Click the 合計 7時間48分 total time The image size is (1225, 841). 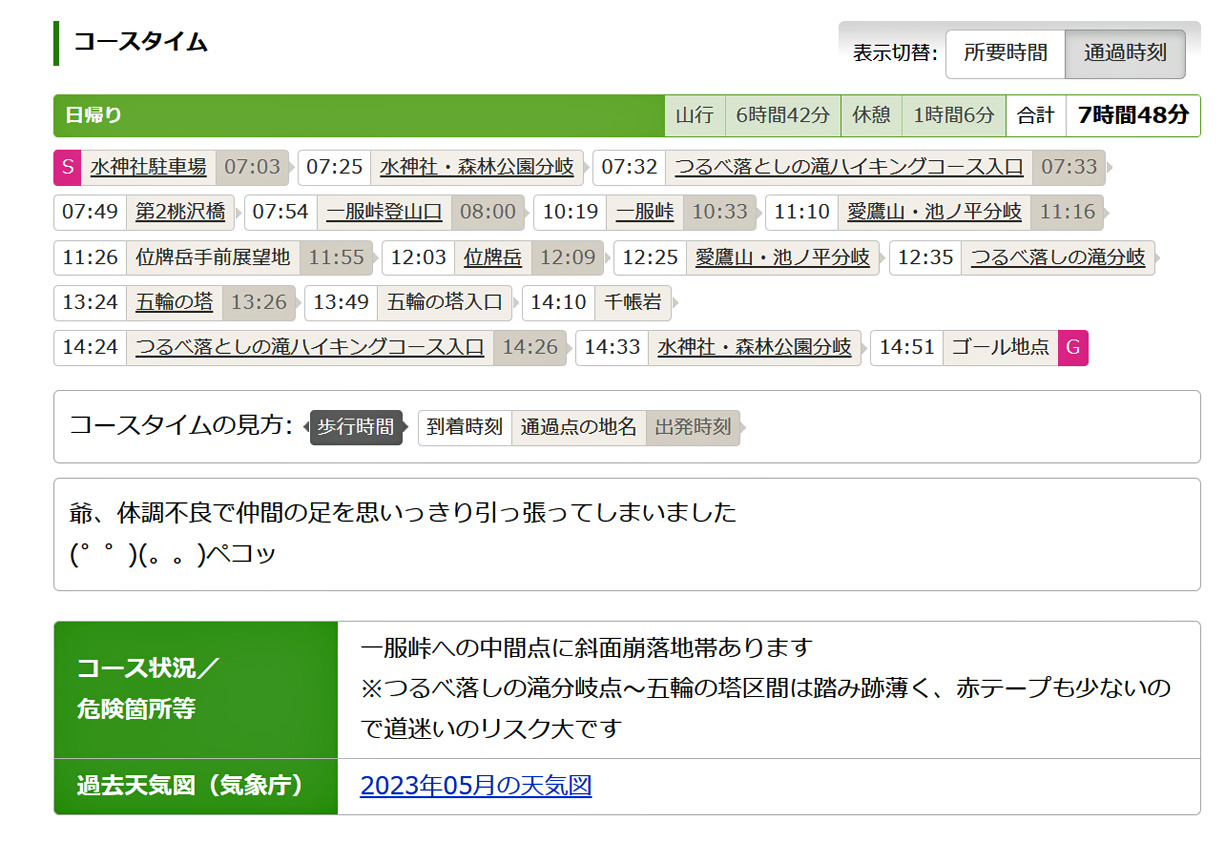pyautogui.click(x=1133, y=115)
